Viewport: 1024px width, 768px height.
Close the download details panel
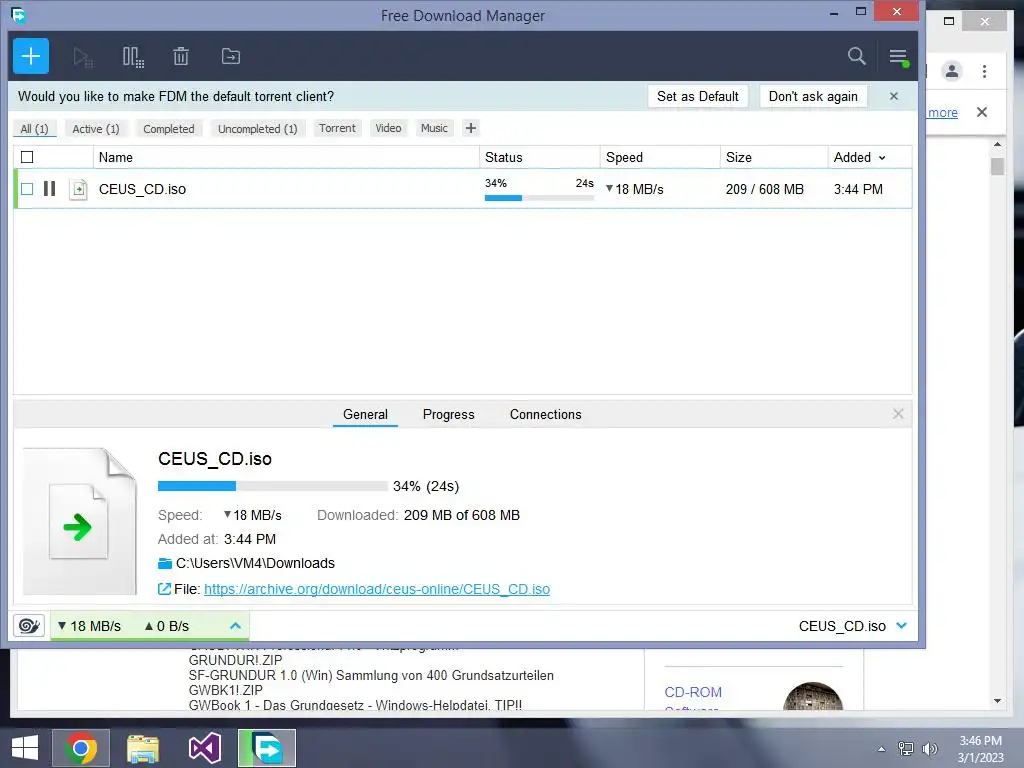898,414
